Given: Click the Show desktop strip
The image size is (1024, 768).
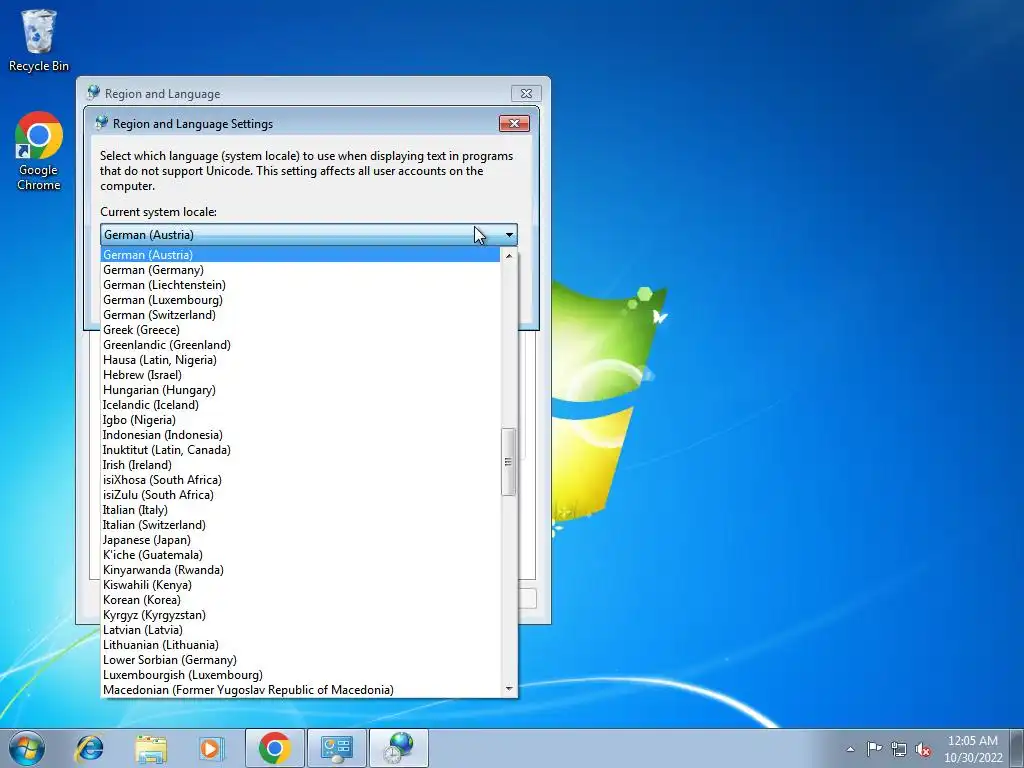Looking at the screenshot, I should (x=1018, y=748).
